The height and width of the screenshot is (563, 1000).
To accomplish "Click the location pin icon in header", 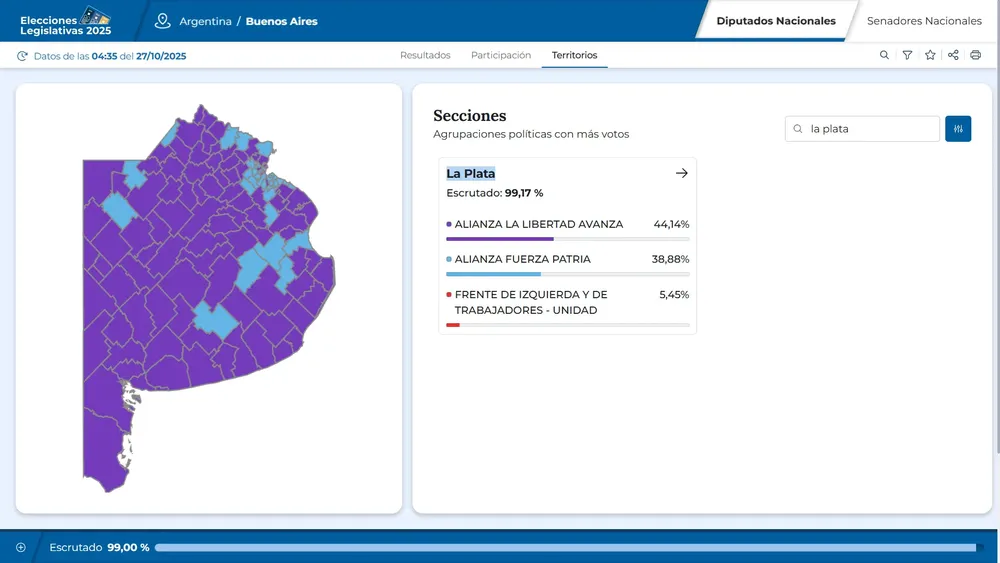I will (163, 21).
